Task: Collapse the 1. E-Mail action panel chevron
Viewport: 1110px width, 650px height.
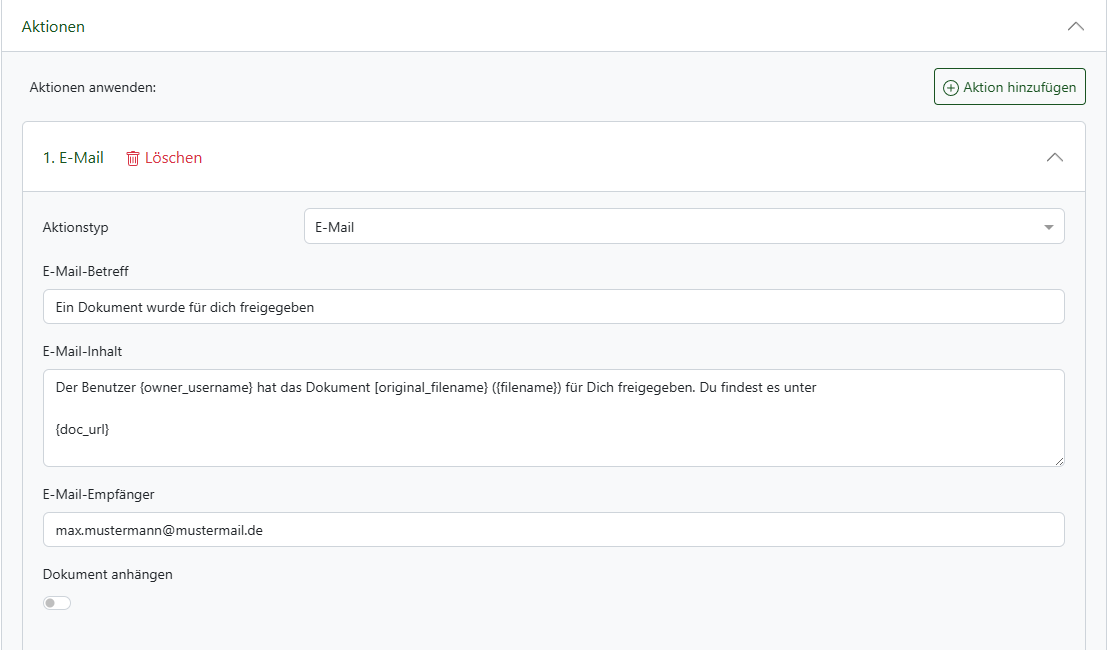Action: point(1054,158)
